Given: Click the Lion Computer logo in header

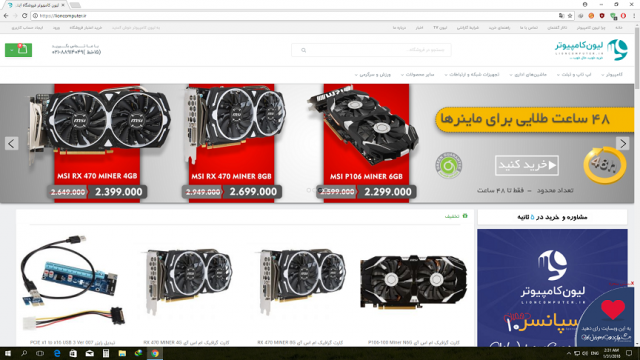Looking at the screenshot, I should coord(591,50).
